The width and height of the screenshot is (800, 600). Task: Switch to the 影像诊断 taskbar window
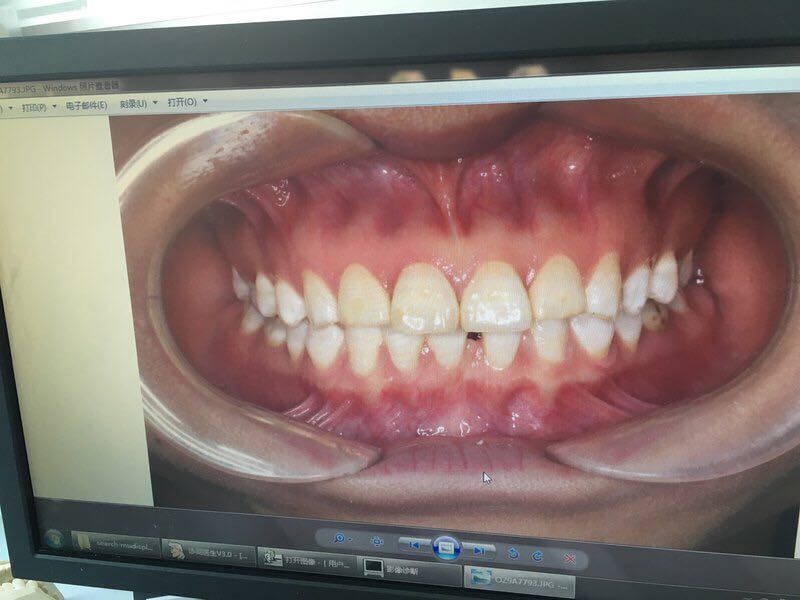tap(410, 569)
